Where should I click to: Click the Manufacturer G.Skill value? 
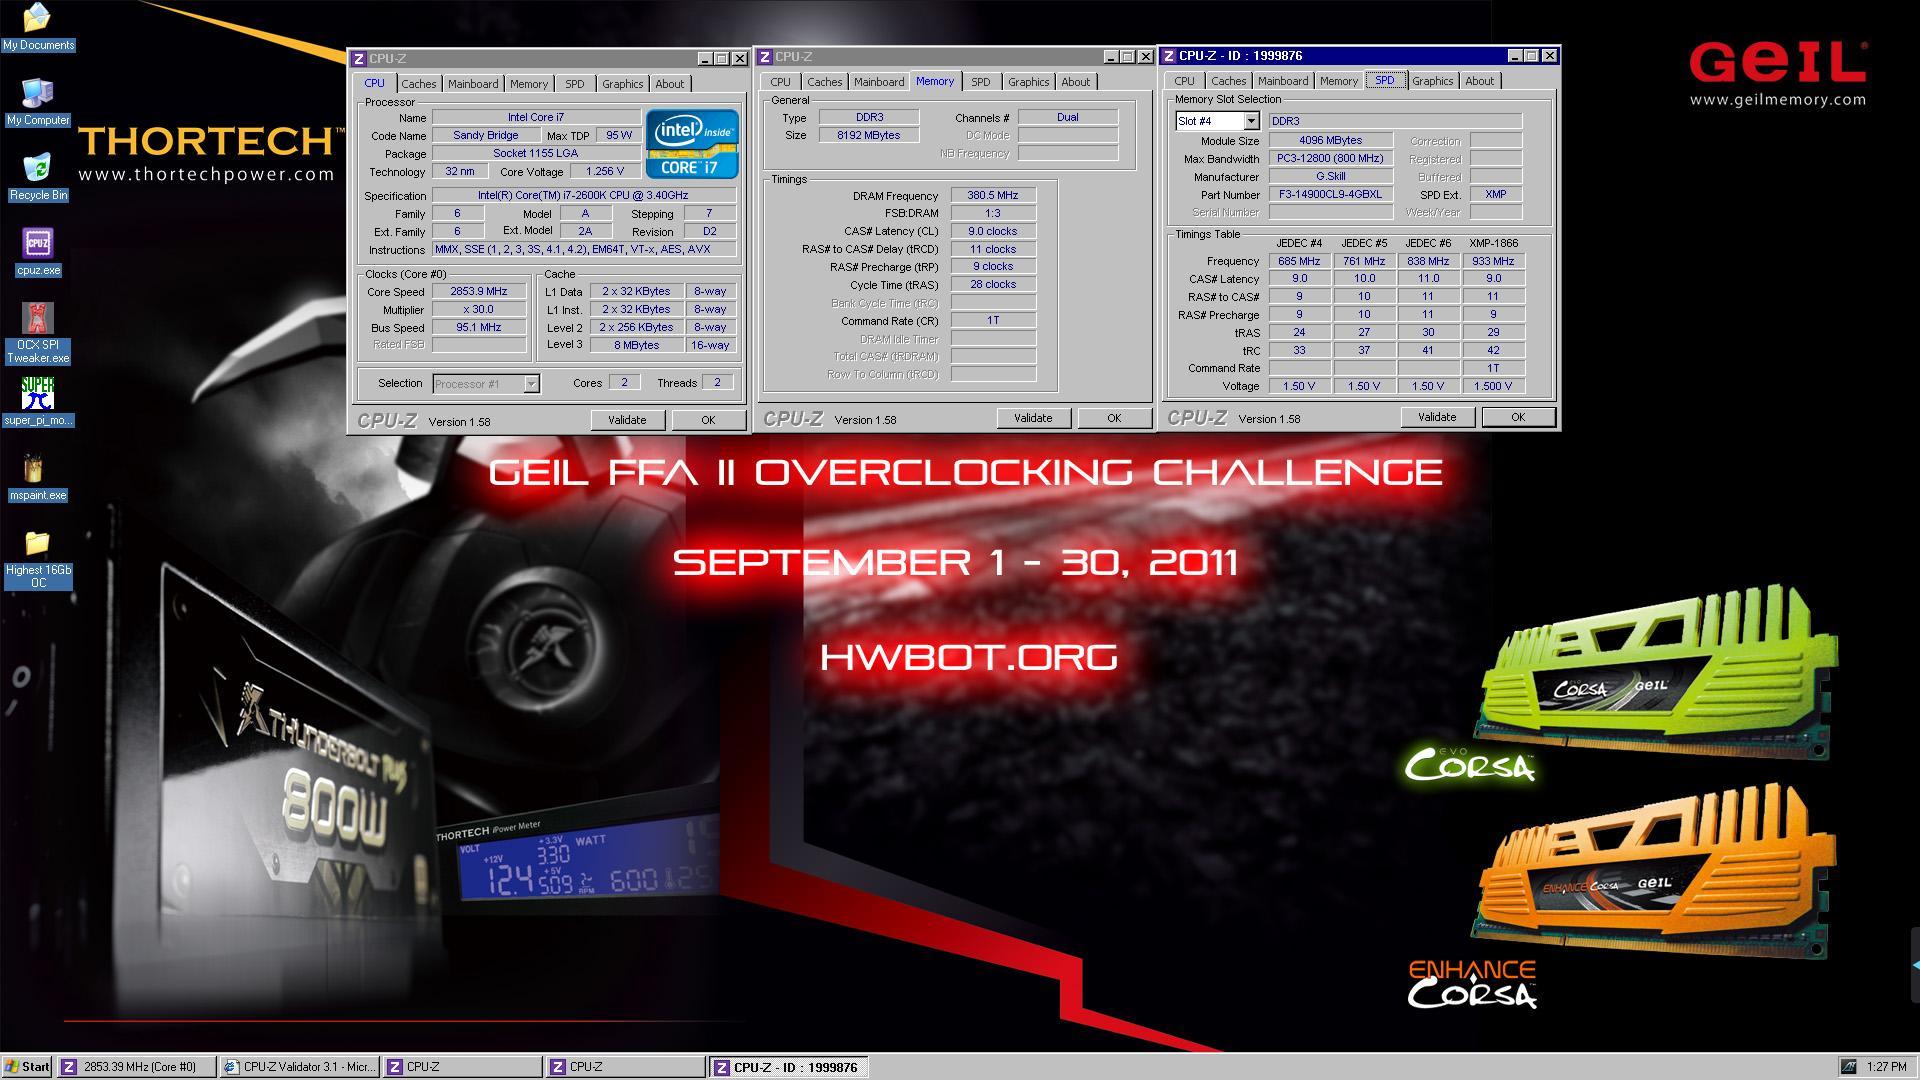pyautogui.click(x=1331, y=176)
